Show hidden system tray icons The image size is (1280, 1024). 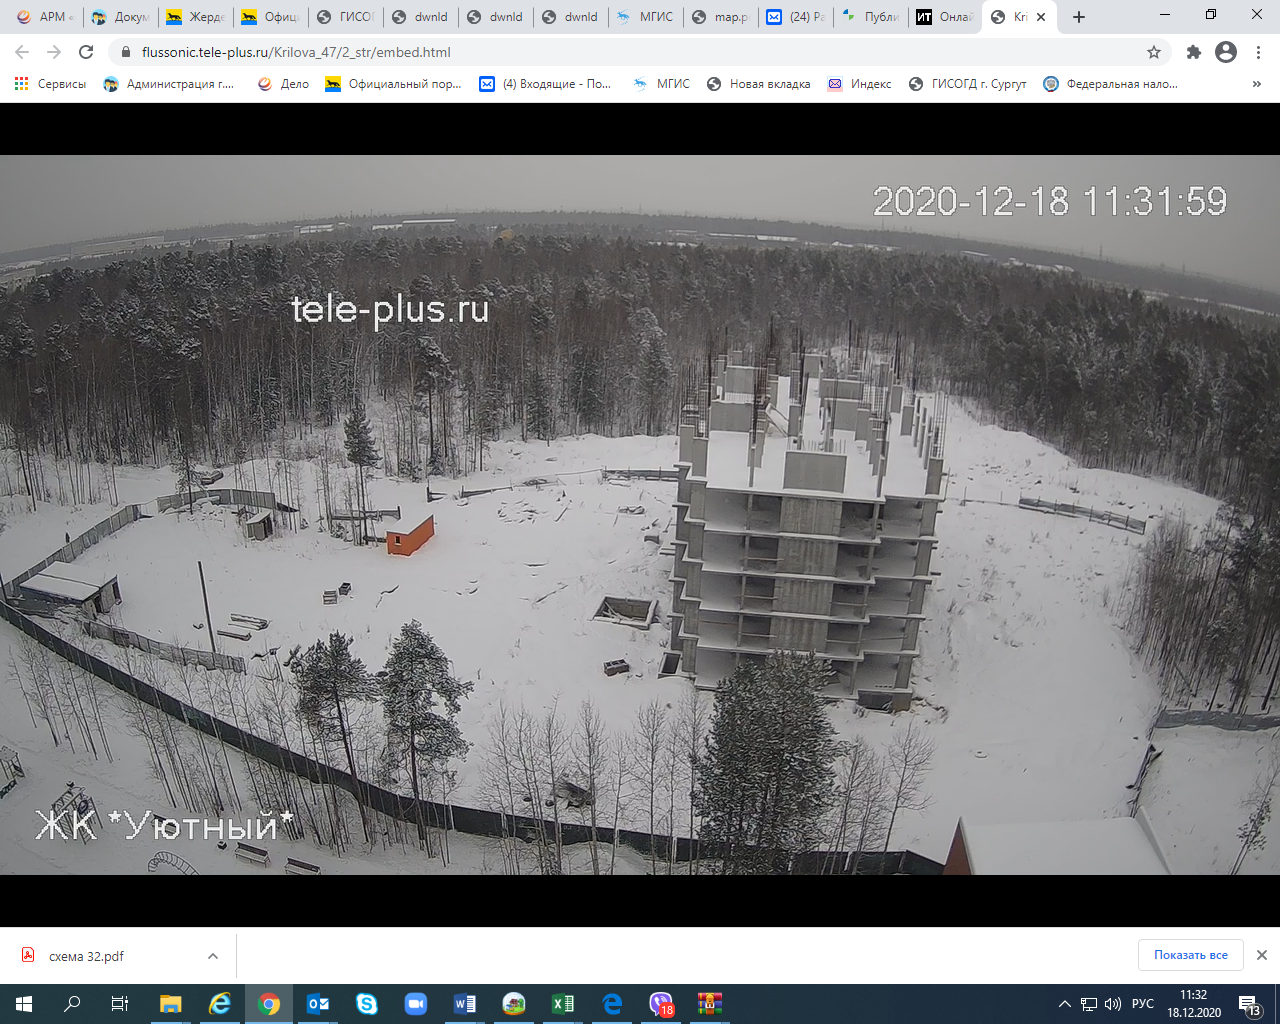point(1065,1004)
